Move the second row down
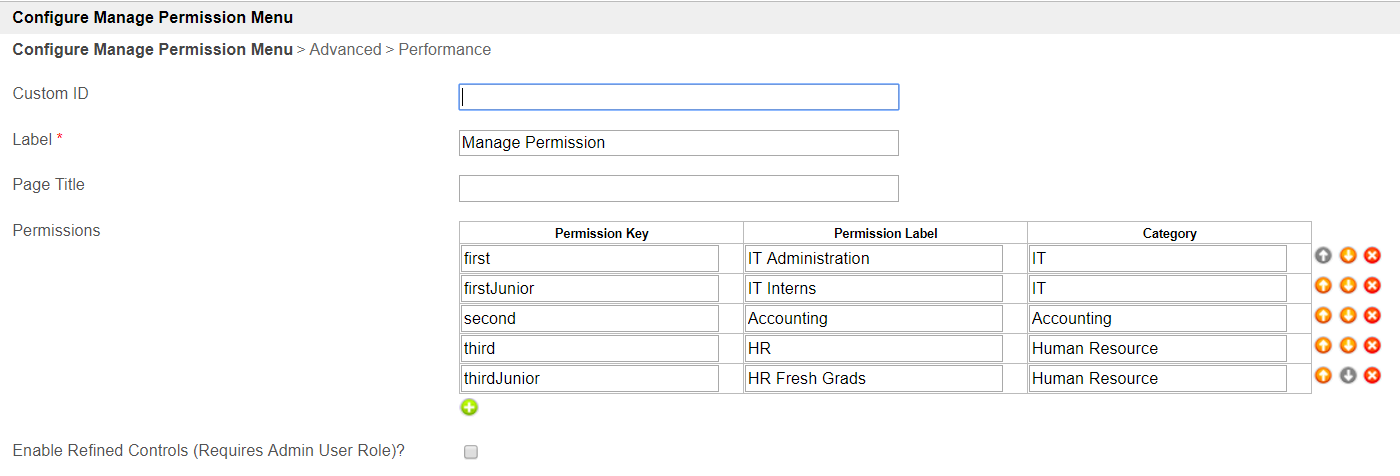 click(1348, 316)
